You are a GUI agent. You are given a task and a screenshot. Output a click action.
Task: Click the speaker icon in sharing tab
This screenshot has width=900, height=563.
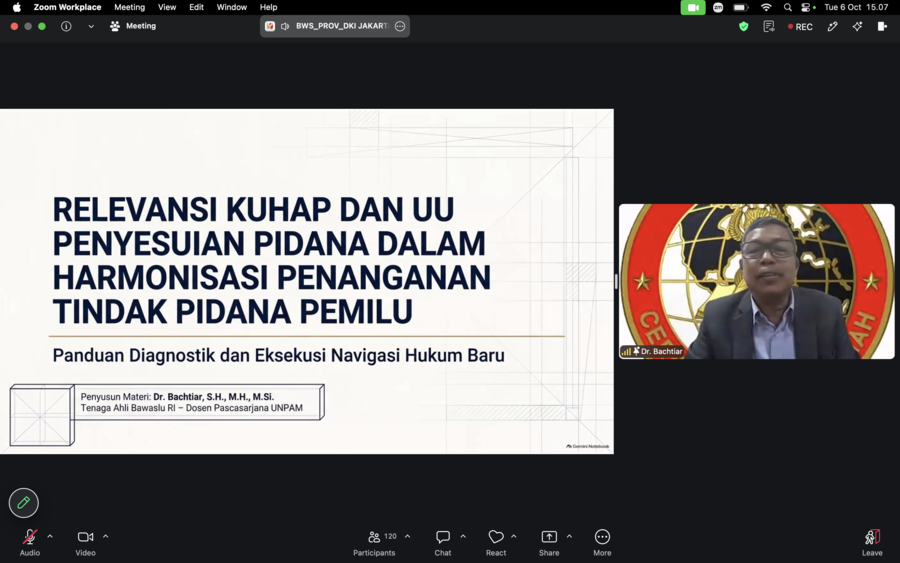(x=285, y=26)
